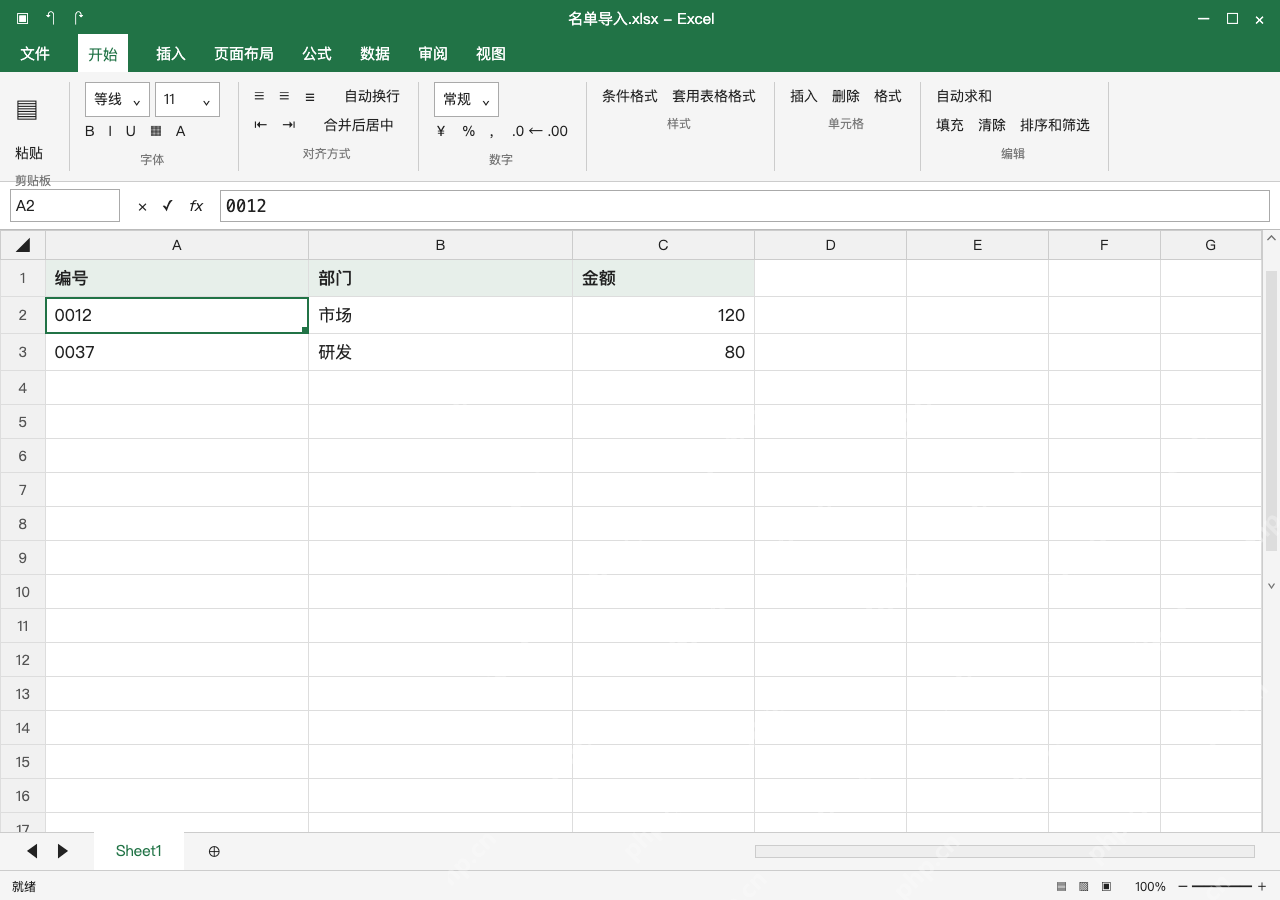Open the number format dropdown 常规
1280x900 pixels.
point(466,99)
